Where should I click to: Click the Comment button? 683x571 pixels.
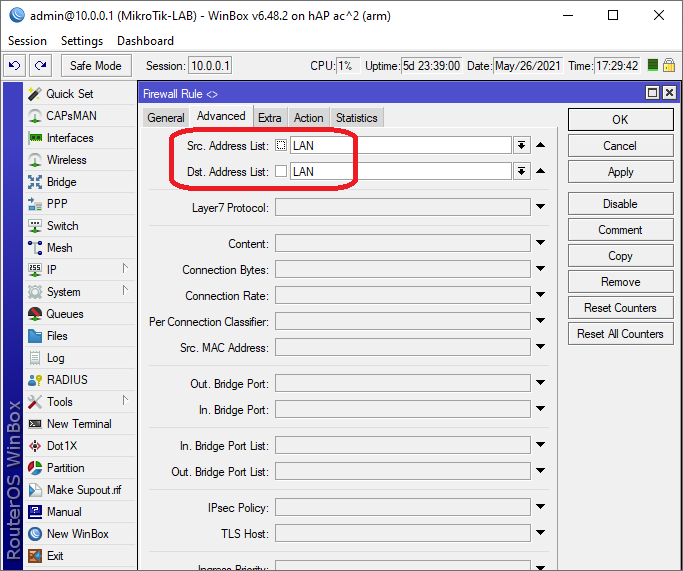pyautogui.click(x=620, y=230)
